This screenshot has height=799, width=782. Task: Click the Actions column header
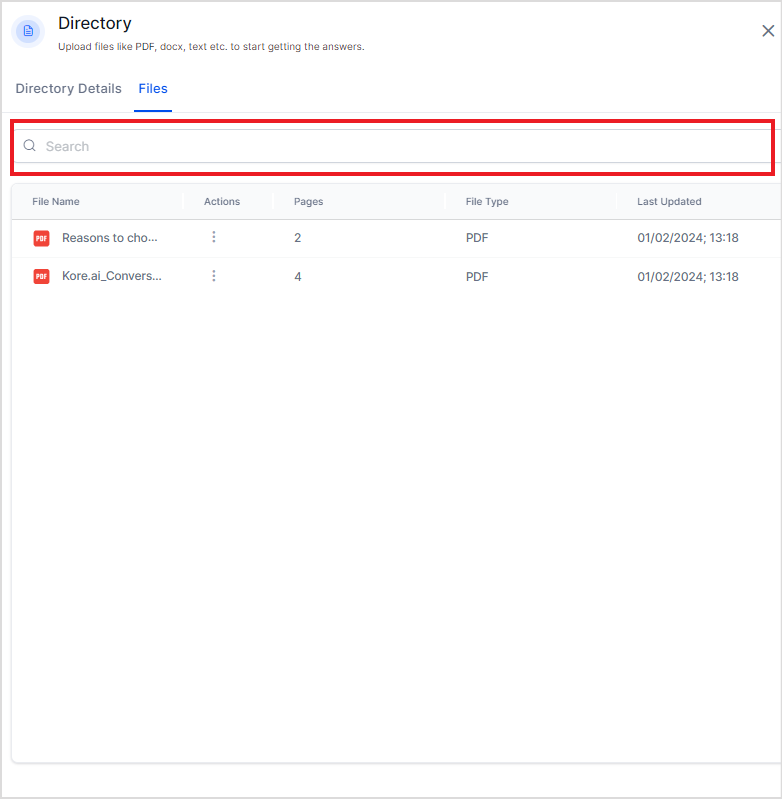point(222,201)
